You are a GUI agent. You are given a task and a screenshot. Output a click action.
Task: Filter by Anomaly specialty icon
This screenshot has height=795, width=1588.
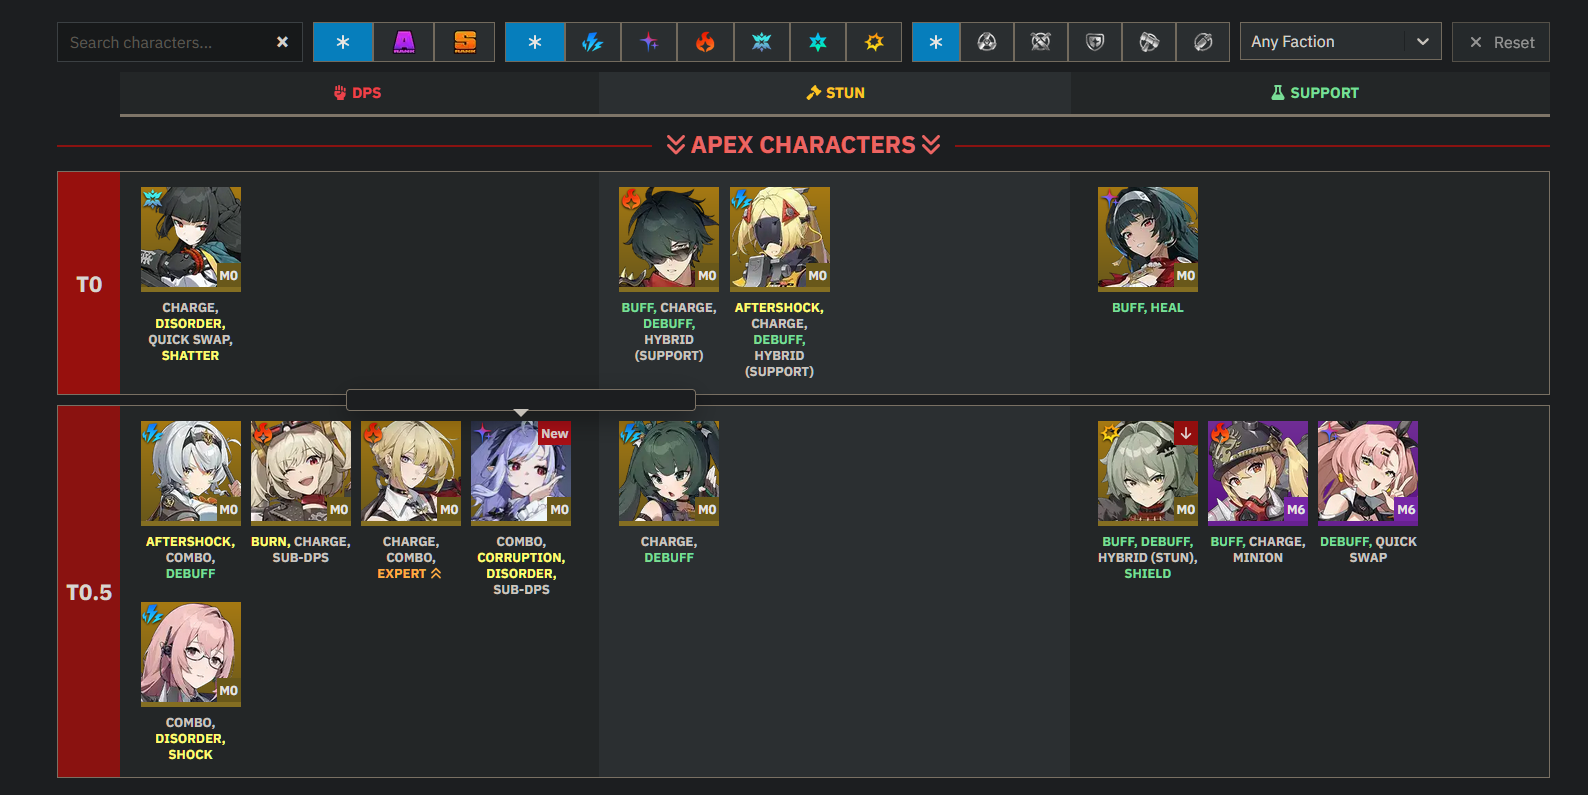coord(987,42)
